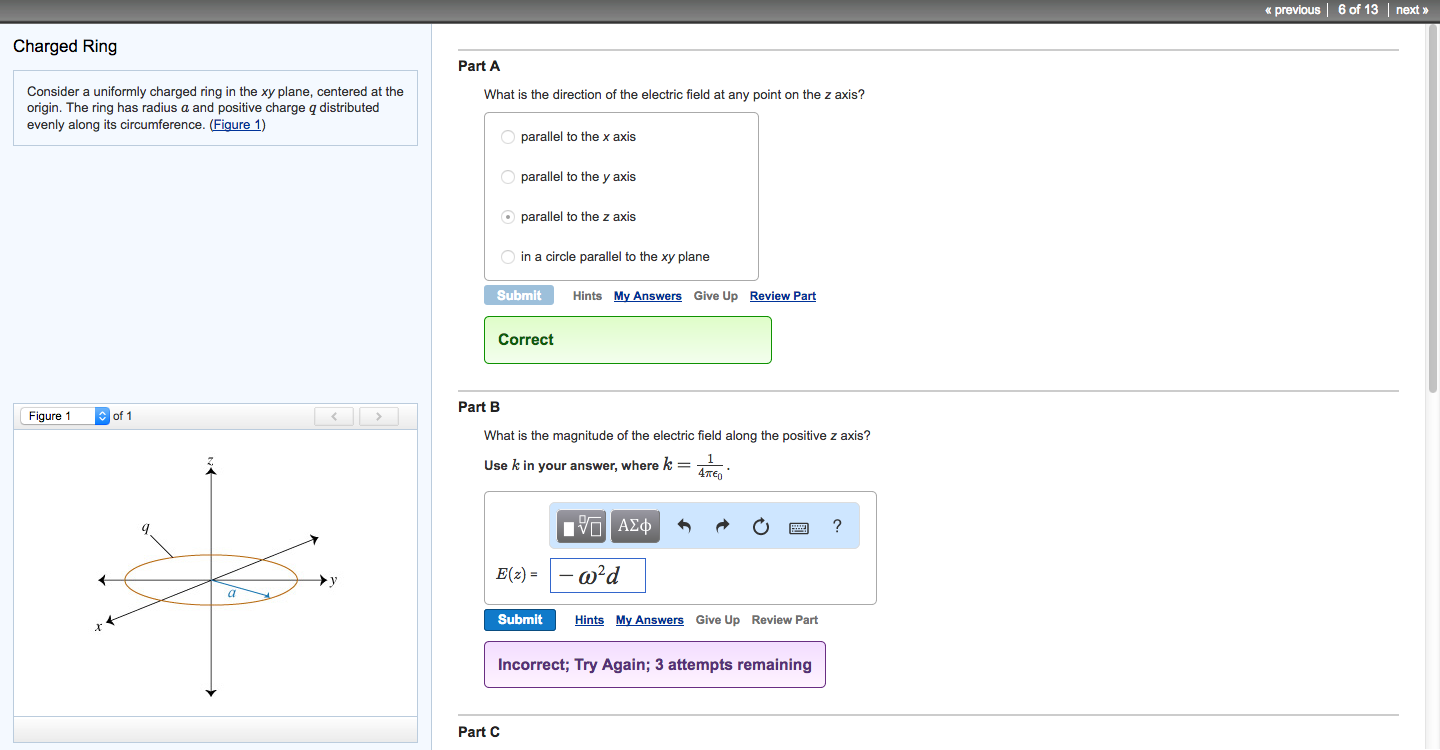
Task: Undo the last equation edit
Action: coord(684,525)
